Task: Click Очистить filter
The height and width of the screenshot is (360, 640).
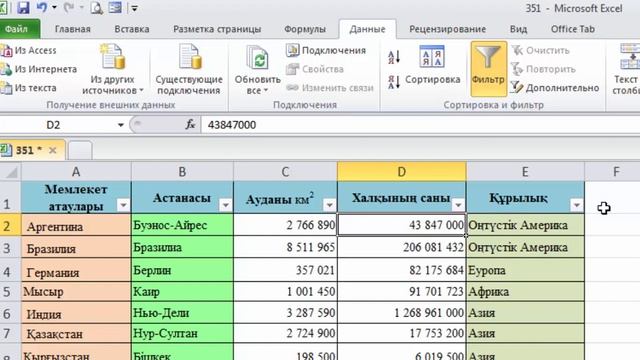Action: pyautogui.click(x=540, y=50)
